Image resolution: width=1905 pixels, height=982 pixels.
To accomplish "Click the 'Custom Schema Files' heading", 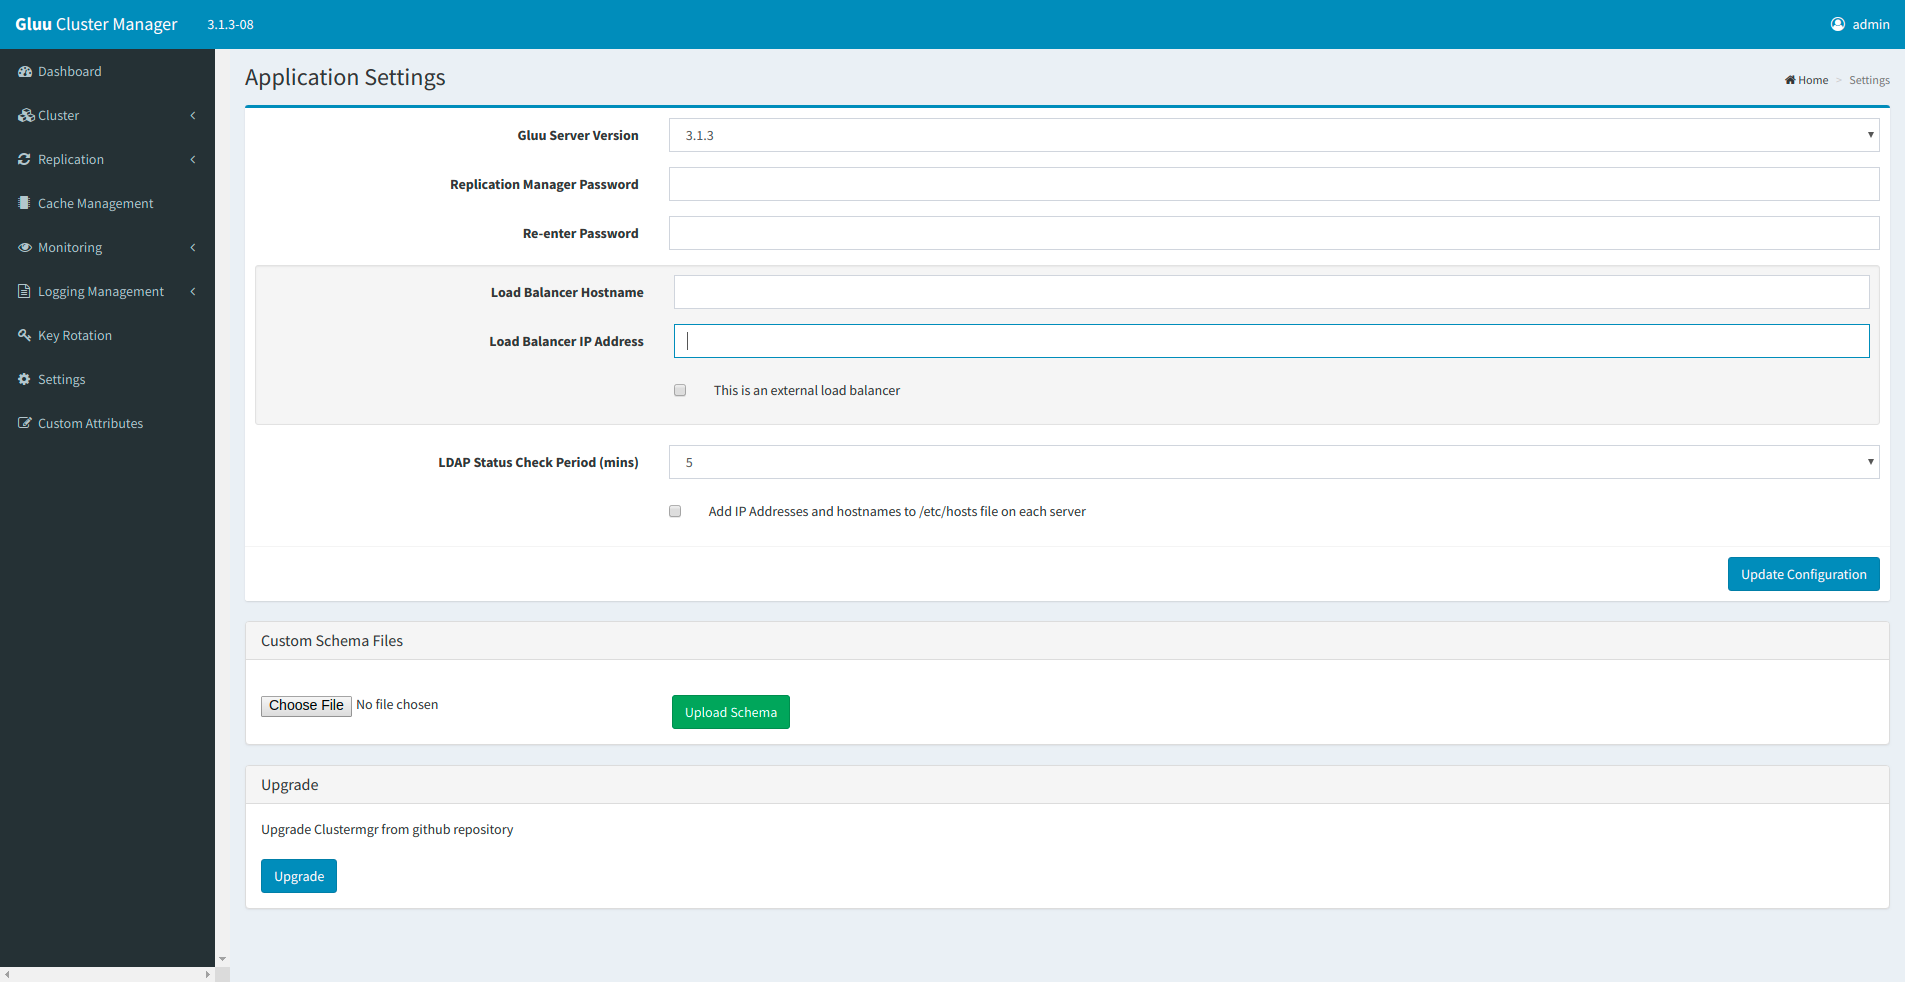I will pos(332,641).
